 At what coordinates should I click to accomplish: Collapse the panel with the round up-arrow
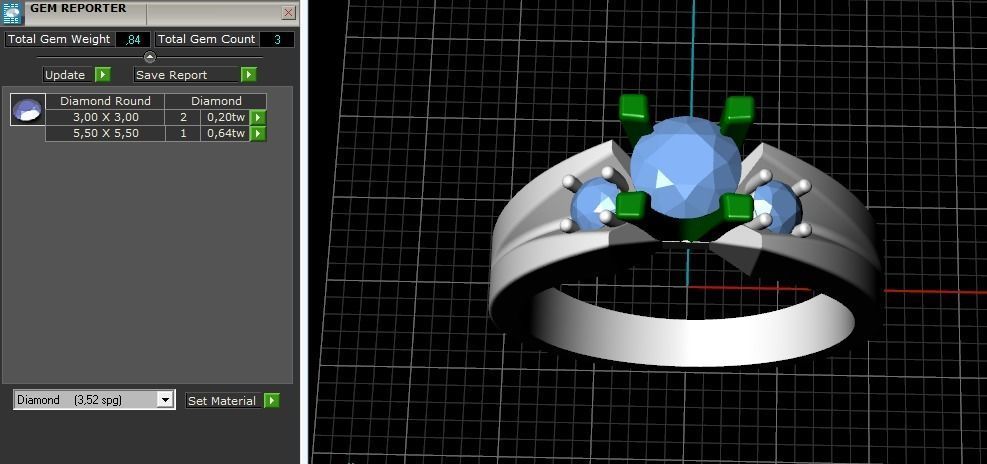coord(150,57)
